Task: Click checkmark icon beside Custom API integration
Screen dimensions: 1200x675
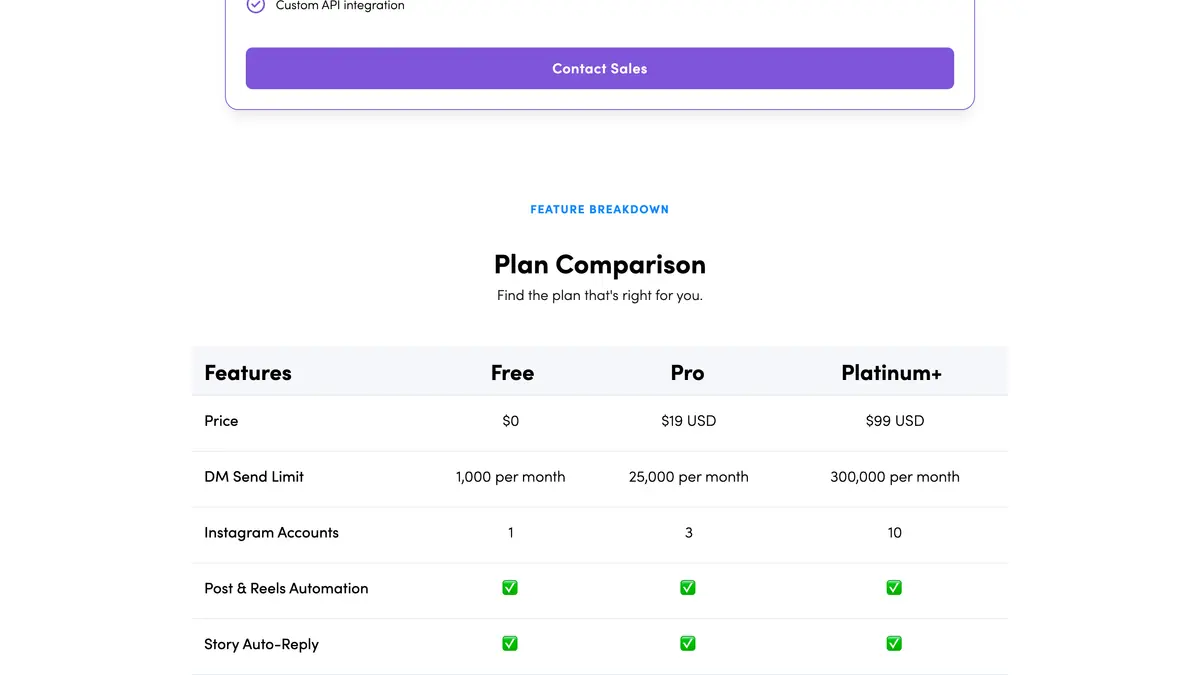Action: pyautogui.click(x=256, y=6)
